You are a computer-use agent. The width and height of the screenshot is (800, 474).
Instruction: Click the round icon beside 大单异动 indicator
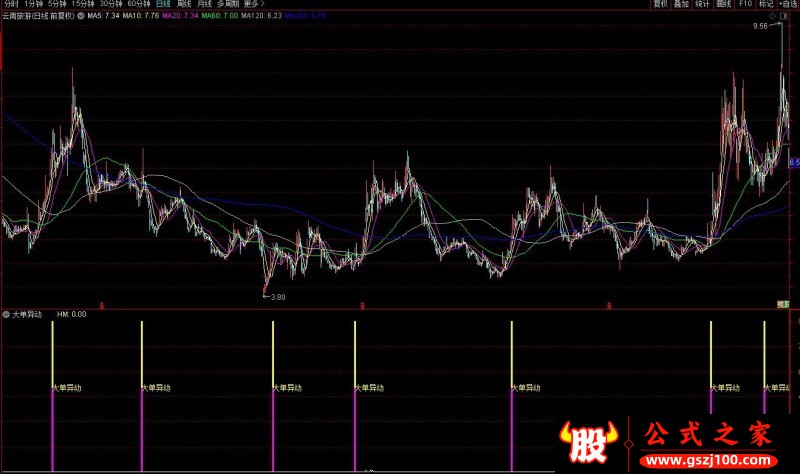pos(7,313)
